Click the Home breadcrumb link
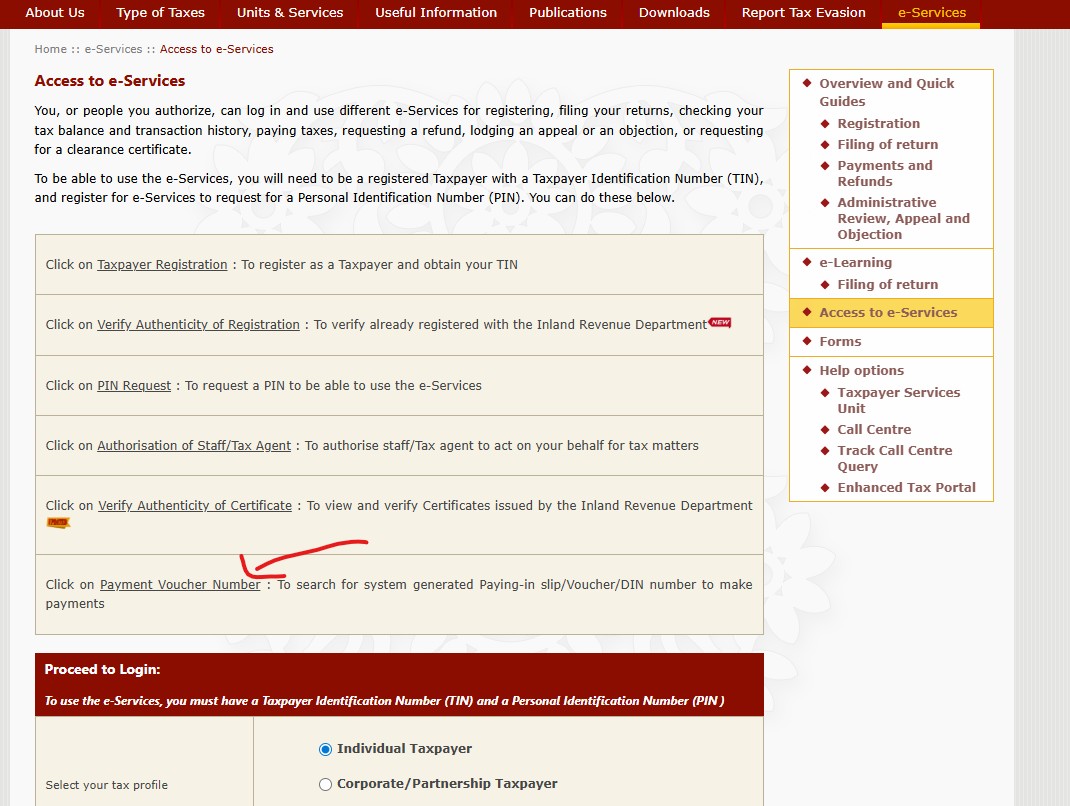 tap(50, 49)
